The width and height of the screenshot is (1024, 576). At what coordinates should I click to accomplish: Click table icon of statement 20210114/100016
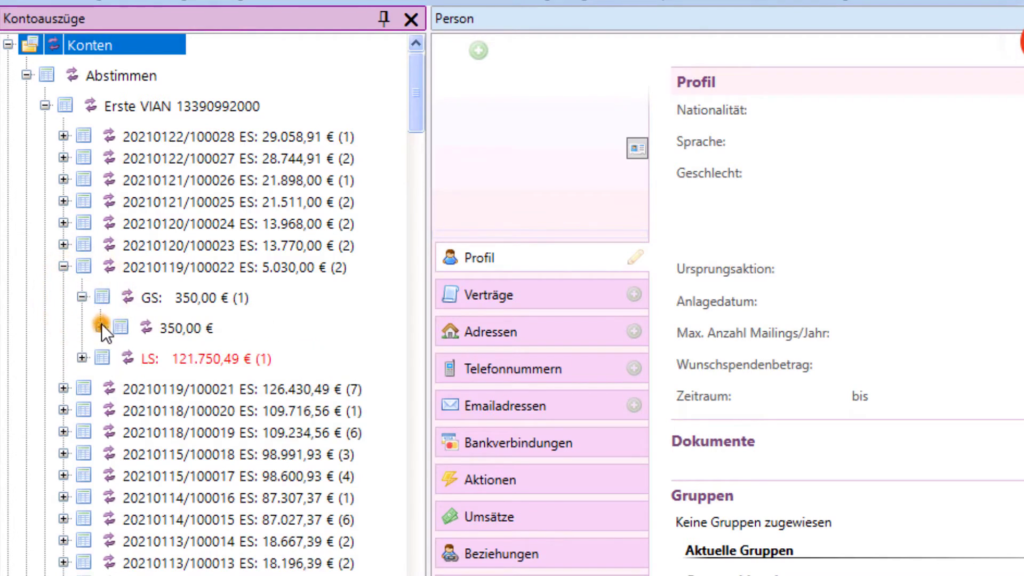[x=84, y=497]
